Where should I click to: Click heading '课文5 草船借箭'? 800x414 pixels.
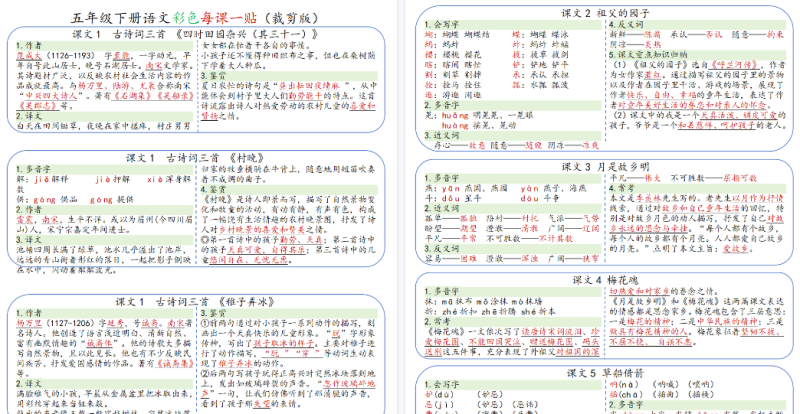point(605,373)
